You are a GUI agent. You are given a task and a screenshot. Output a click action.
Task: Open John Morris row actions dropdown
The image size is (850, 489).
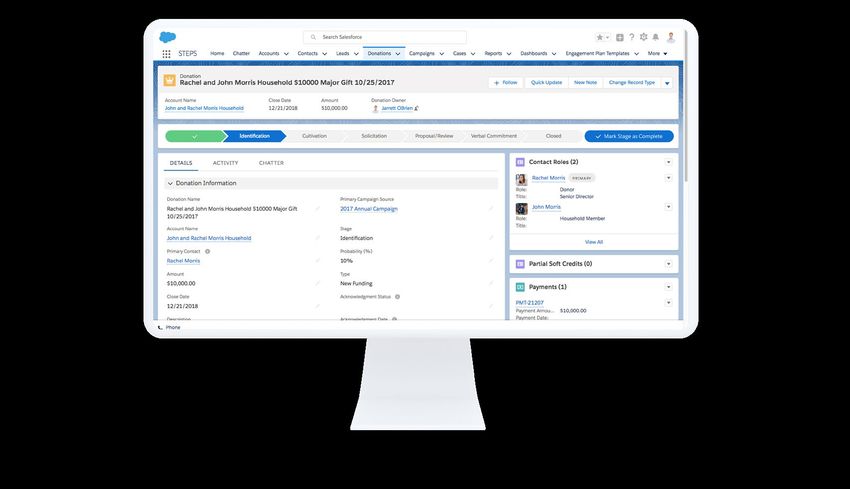pos(668,207)
